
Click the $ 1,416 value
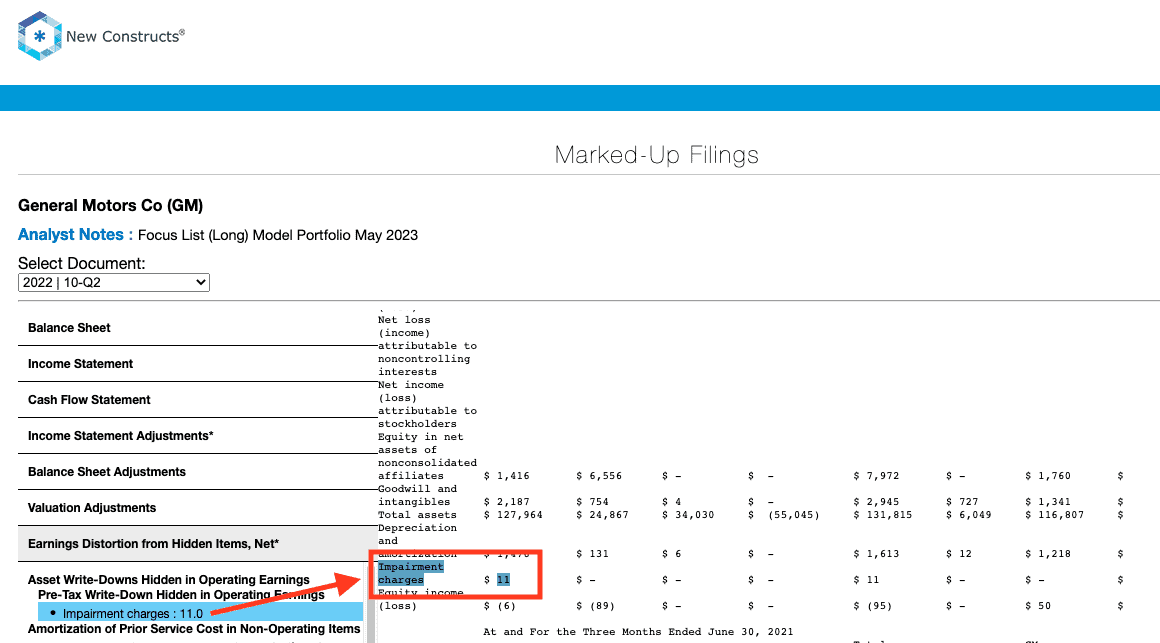coord(507,476)
